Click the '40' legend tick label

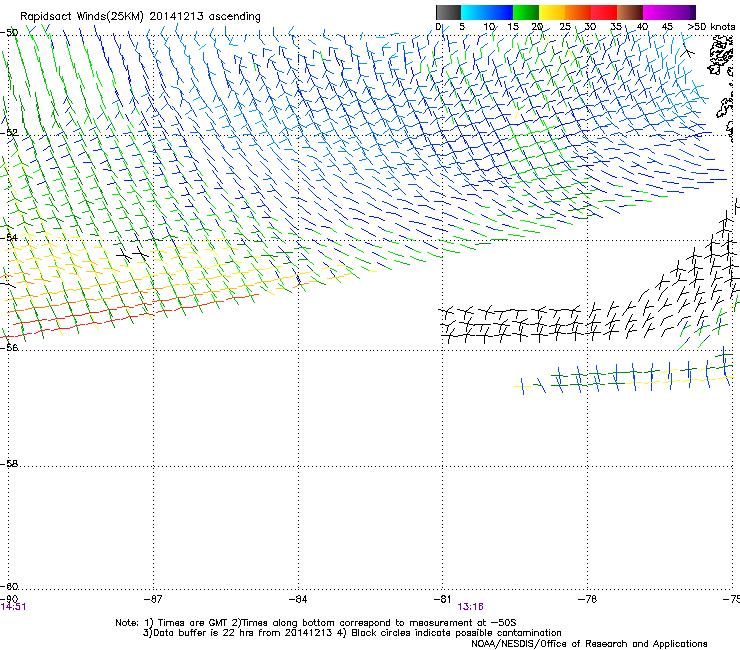click(x=642, y=27)
